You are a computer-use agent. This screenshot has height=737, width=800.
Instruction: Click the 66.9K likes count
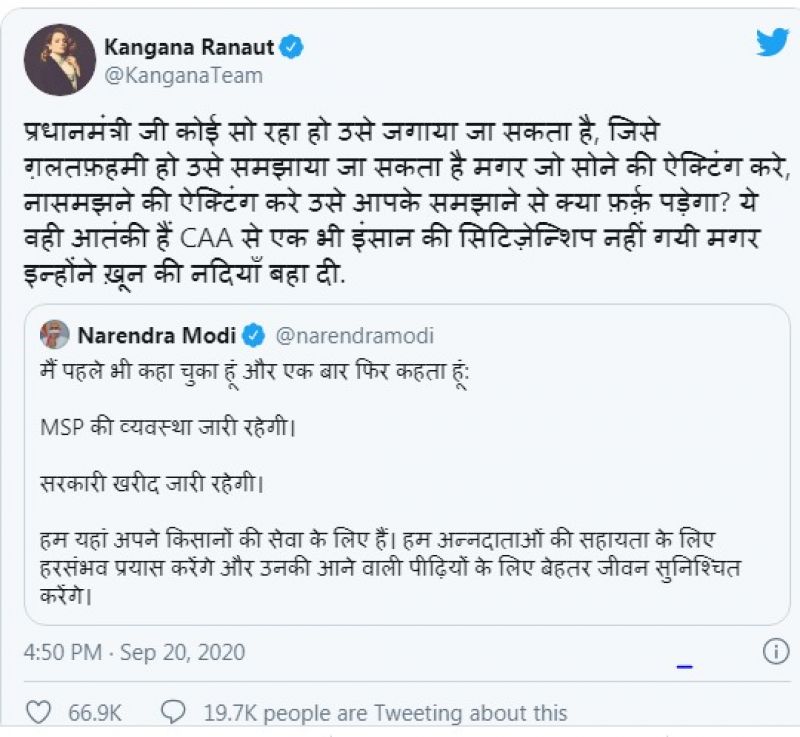[x=95, y=713]
